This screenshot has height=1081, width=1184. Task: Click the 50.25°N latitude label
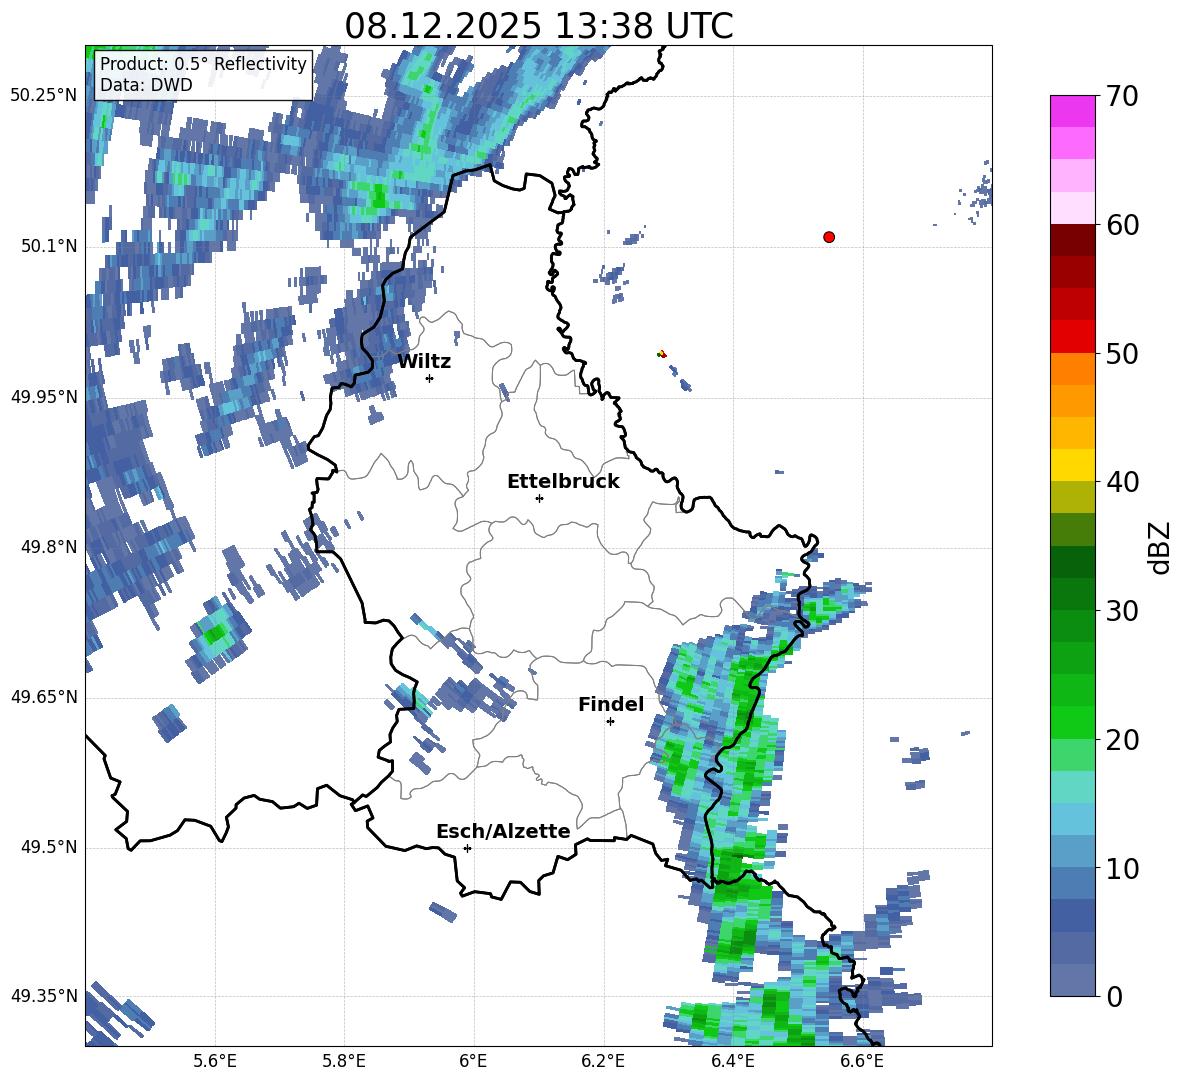pyautogui.click(x=43, y=96)
